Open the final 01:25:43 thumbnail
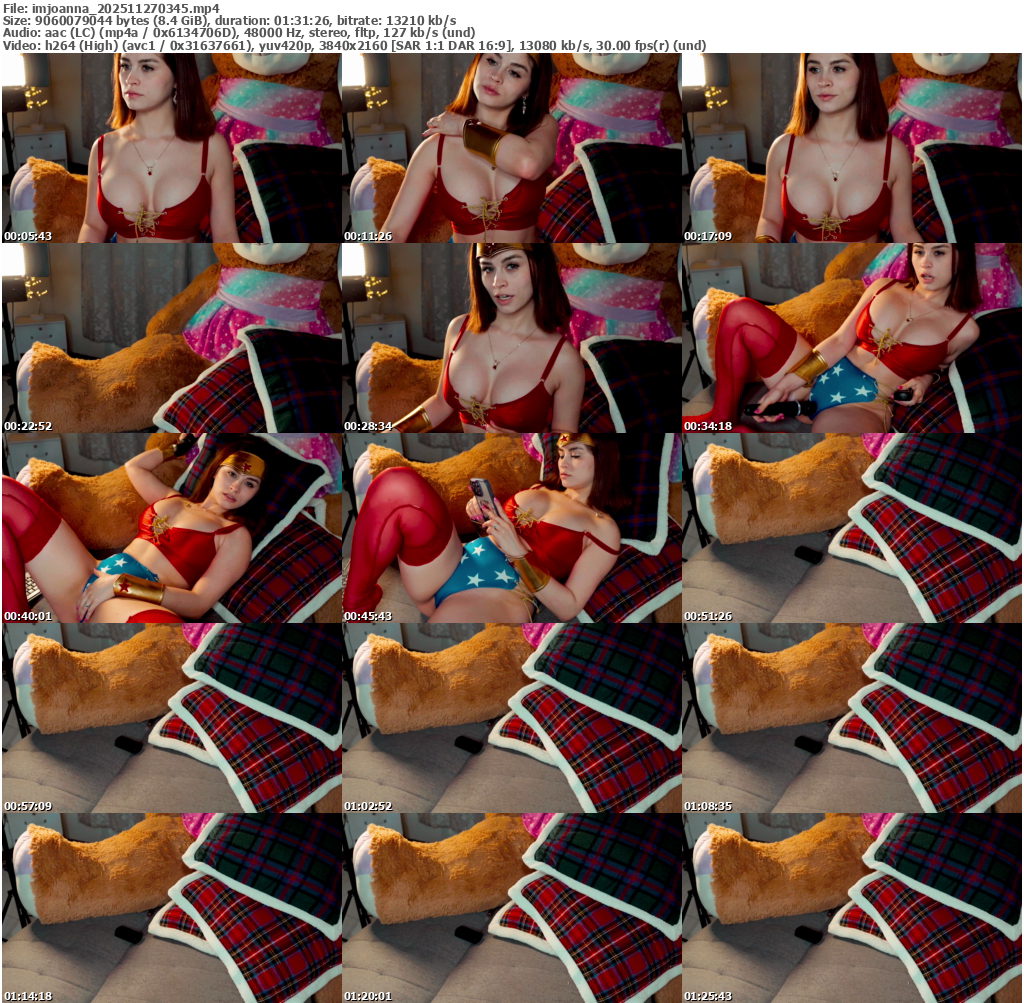1024x1003 pixels. pos(852,908)
